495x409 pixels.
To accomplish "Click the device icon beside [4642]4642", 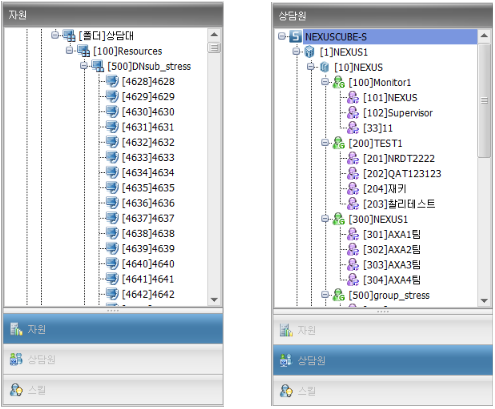I will (x=112, y=294).
